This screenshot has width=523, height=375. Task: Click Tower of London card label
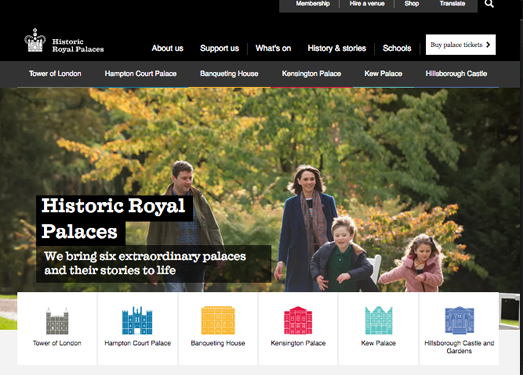57,343
